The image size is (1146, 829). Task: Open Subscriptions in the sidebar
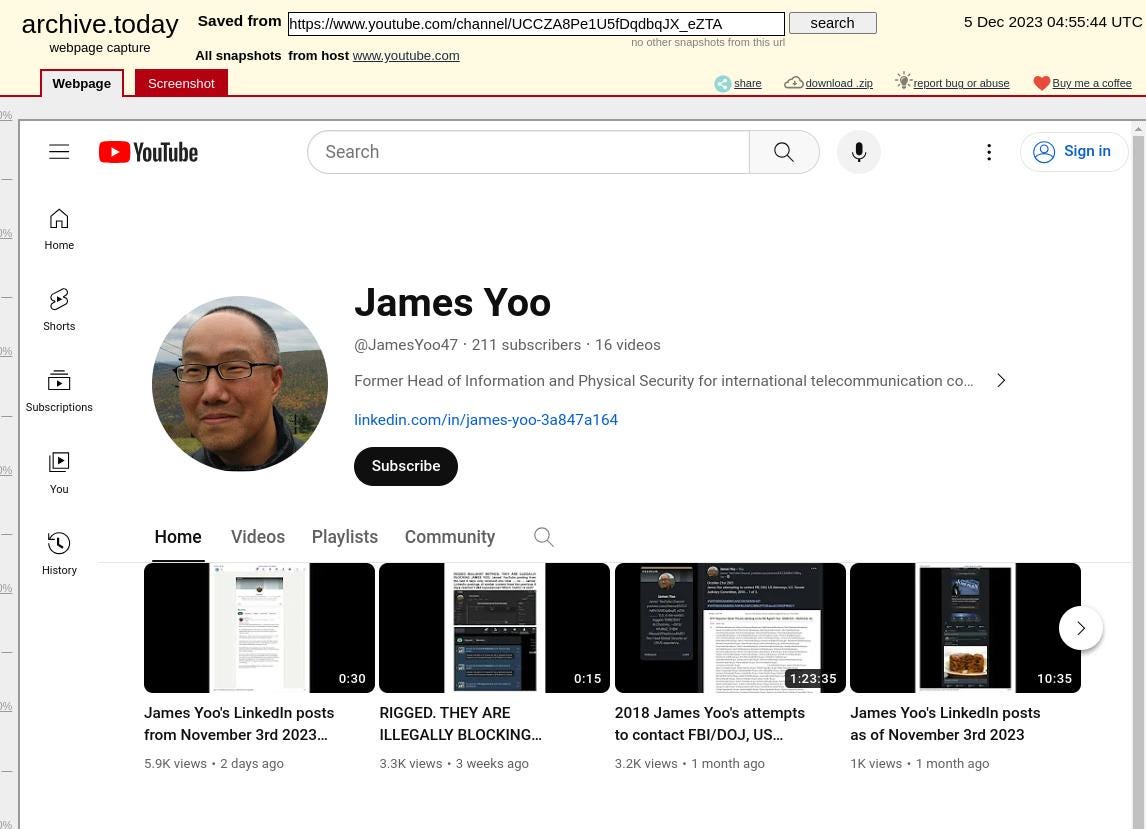click(x=59, y=391)
